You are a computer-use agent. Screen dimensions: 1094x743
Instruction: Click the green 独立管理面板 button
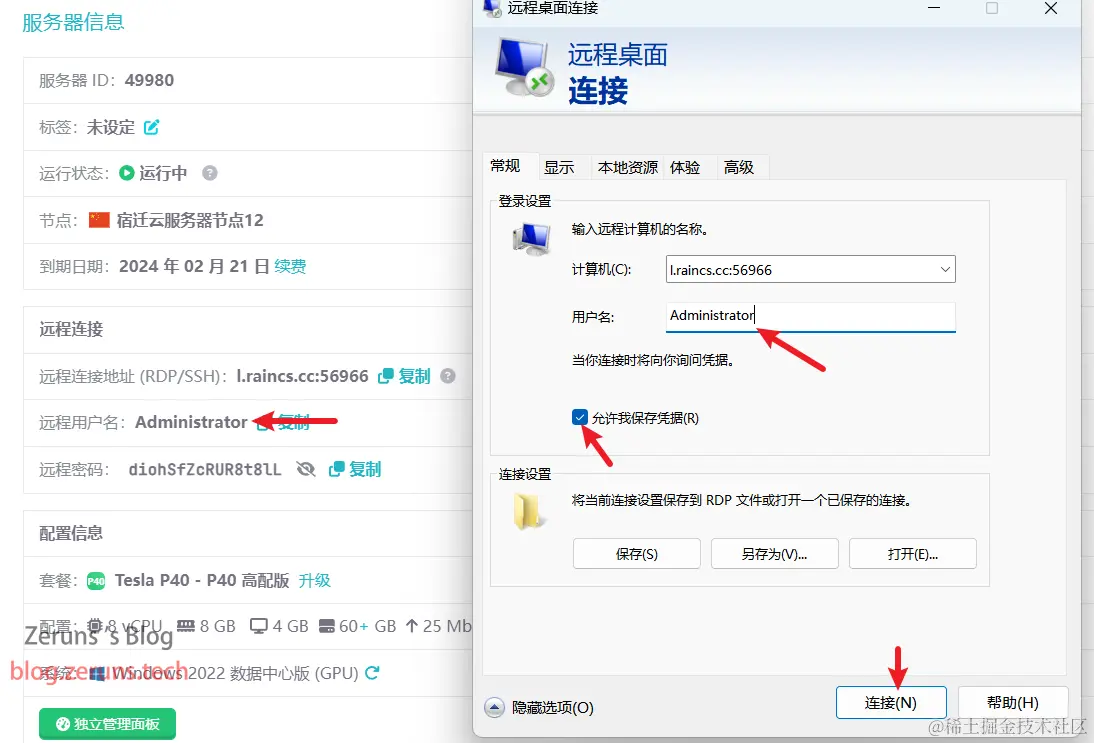tap(107, 724)
